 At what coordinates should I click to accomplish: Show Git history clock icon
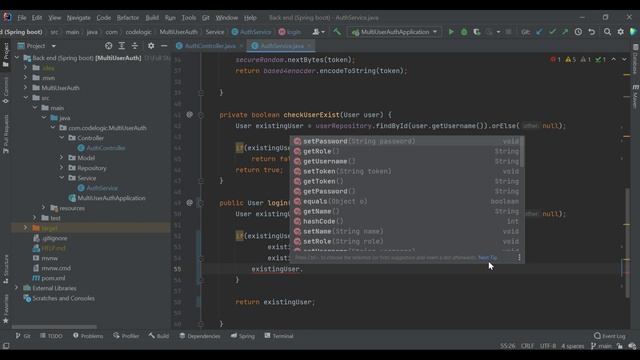pos(578,32)
